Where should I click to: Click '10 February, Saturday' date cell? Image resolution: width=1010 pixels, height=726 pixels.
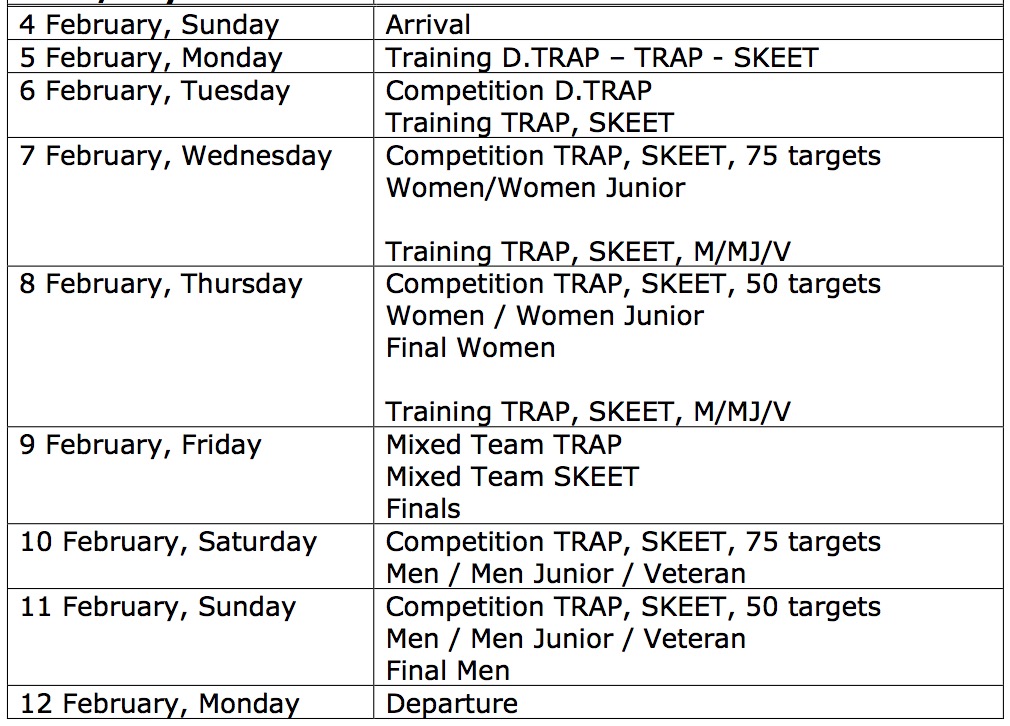pos(190,556)
